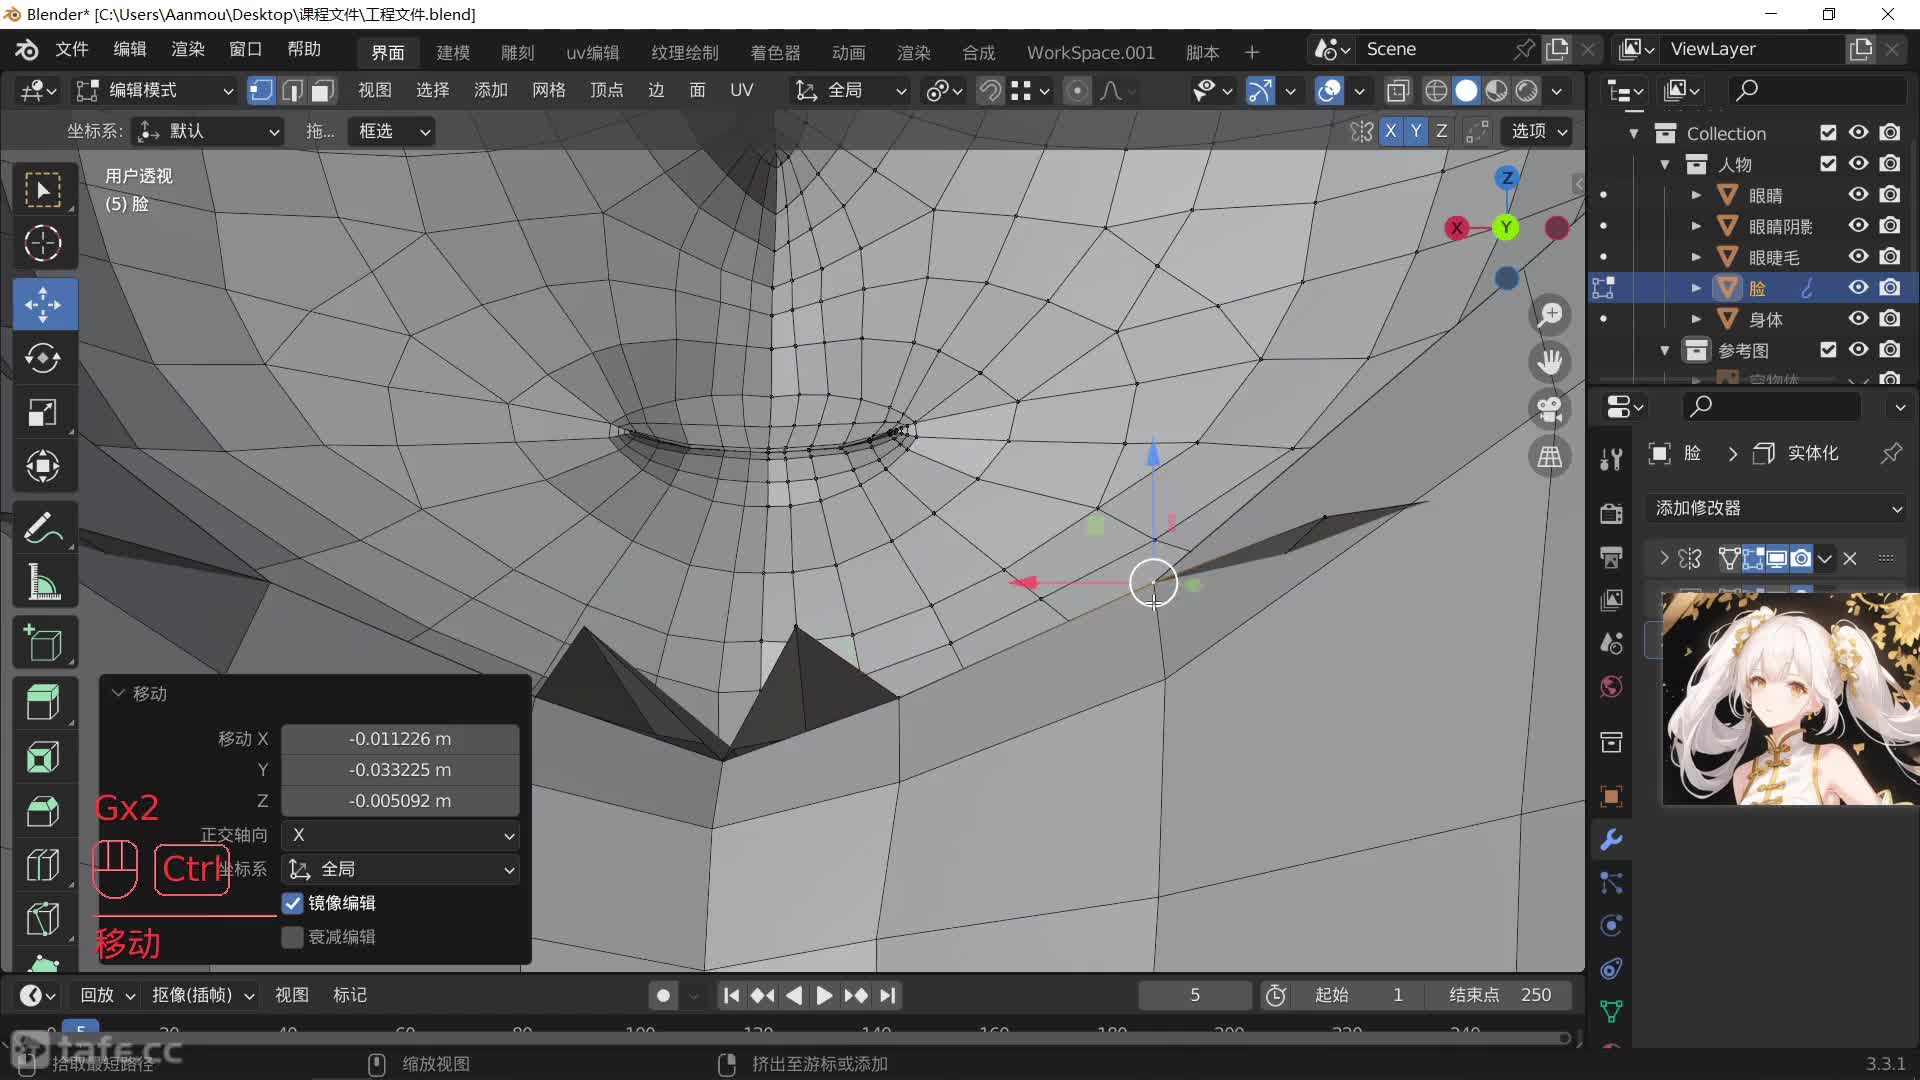Select the Select Box tool
The image size is (1920, 1080).
pyautogui.click(x=43, y=190)
